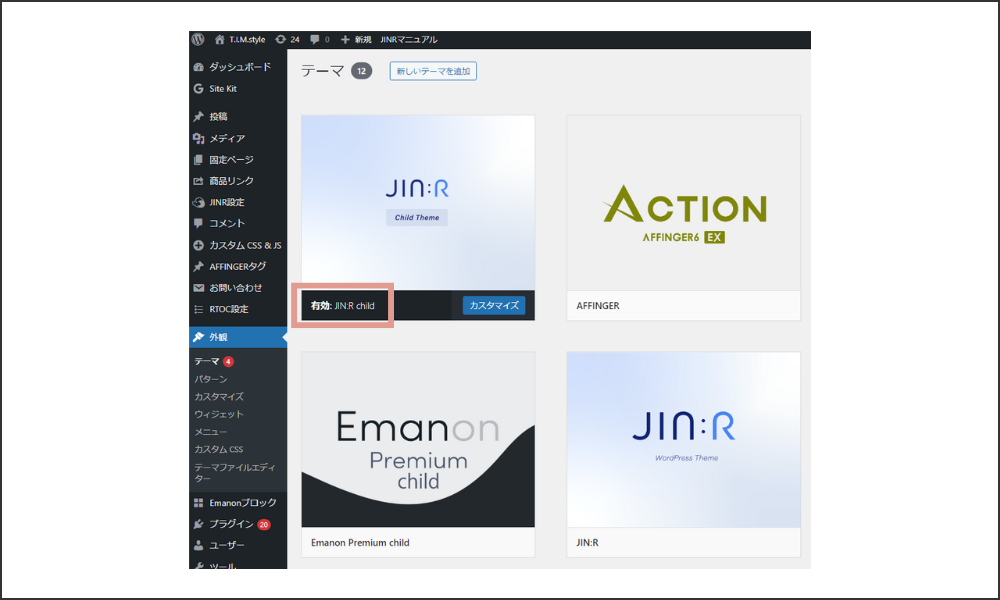Open the パターン submenu link
Image resolution: width=1000 pixels, height=600 pixels.
coord(210,379)
